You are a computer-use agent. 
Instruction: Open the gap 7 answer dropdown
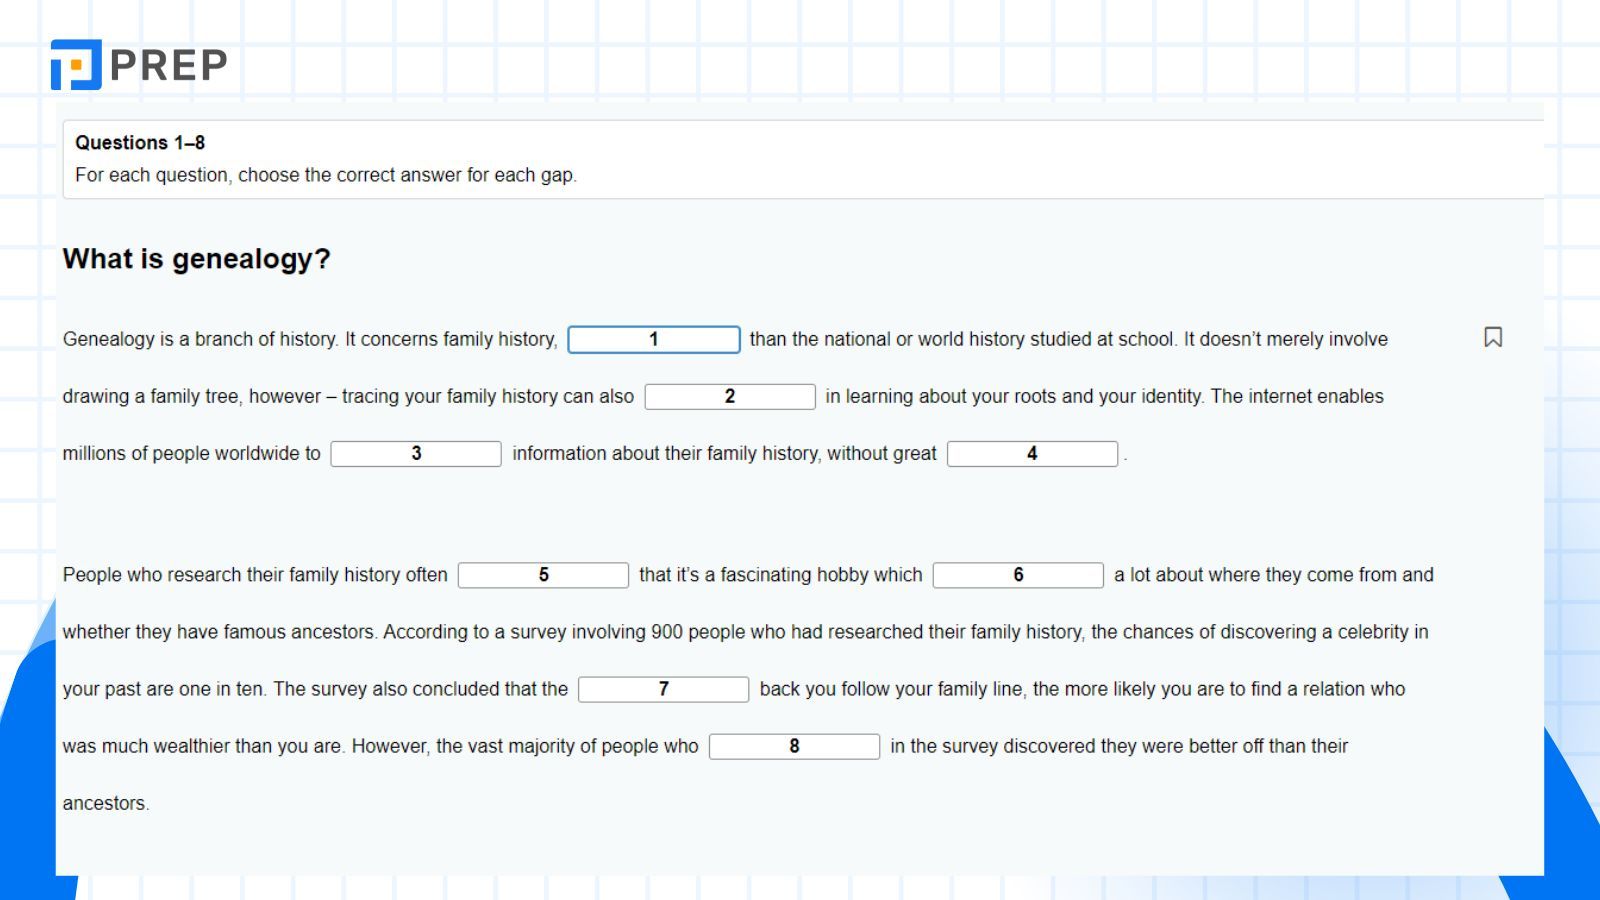(663, 689)
